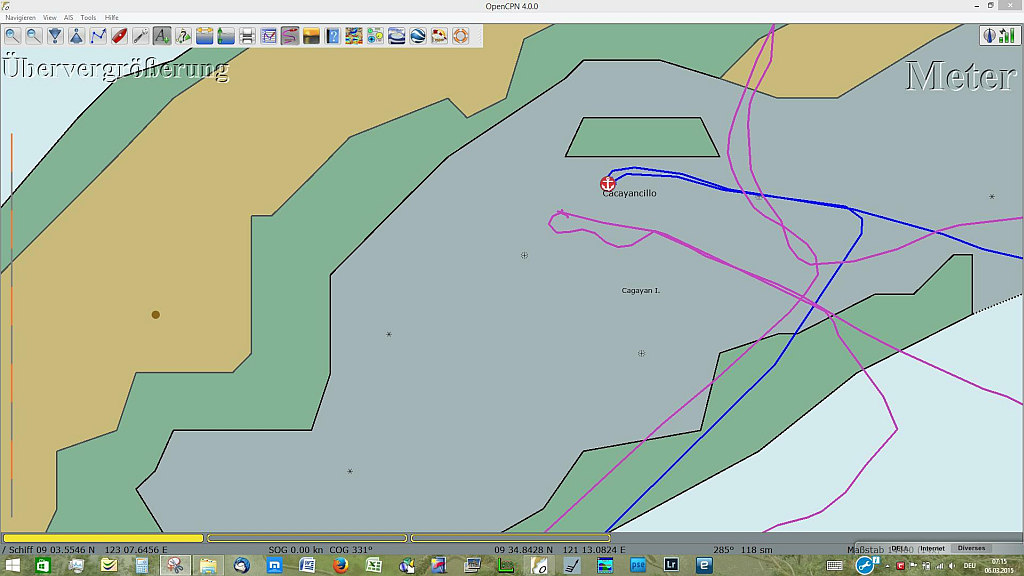
Task: Open settings via the wrench icon
Action: click(x=140, y=36)
